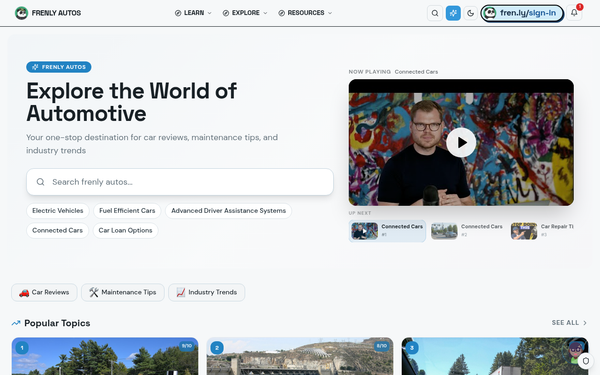Open the notifications bell

coord(574,13)
